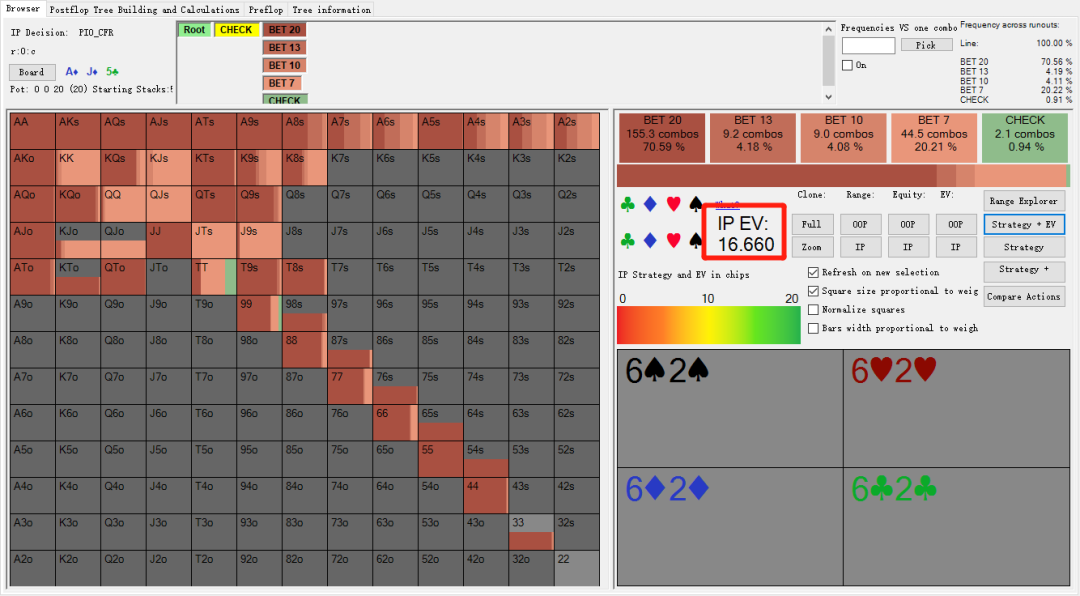Select the AA hand cell
This screenshot has height=596, width=1080.
(x=32, y=132)
